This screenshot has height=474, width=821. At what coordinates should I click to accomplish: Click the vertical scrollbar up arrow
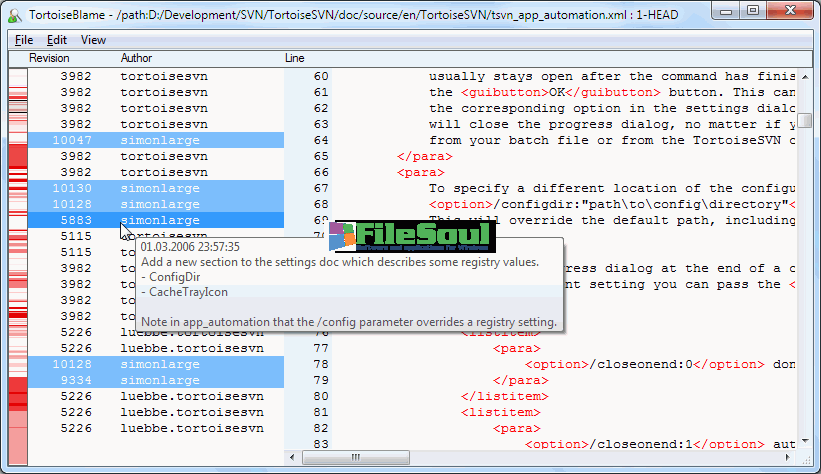(807, 77)
